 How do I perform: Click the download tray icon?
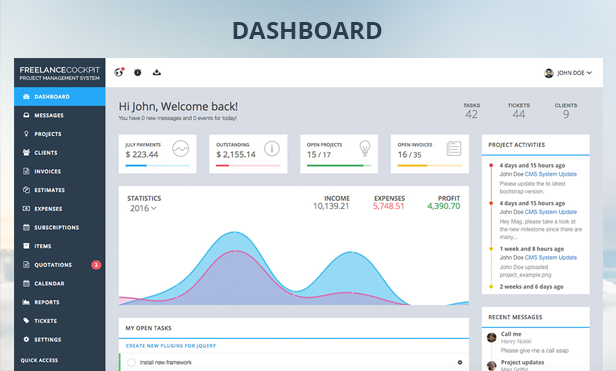click(157, 72)
